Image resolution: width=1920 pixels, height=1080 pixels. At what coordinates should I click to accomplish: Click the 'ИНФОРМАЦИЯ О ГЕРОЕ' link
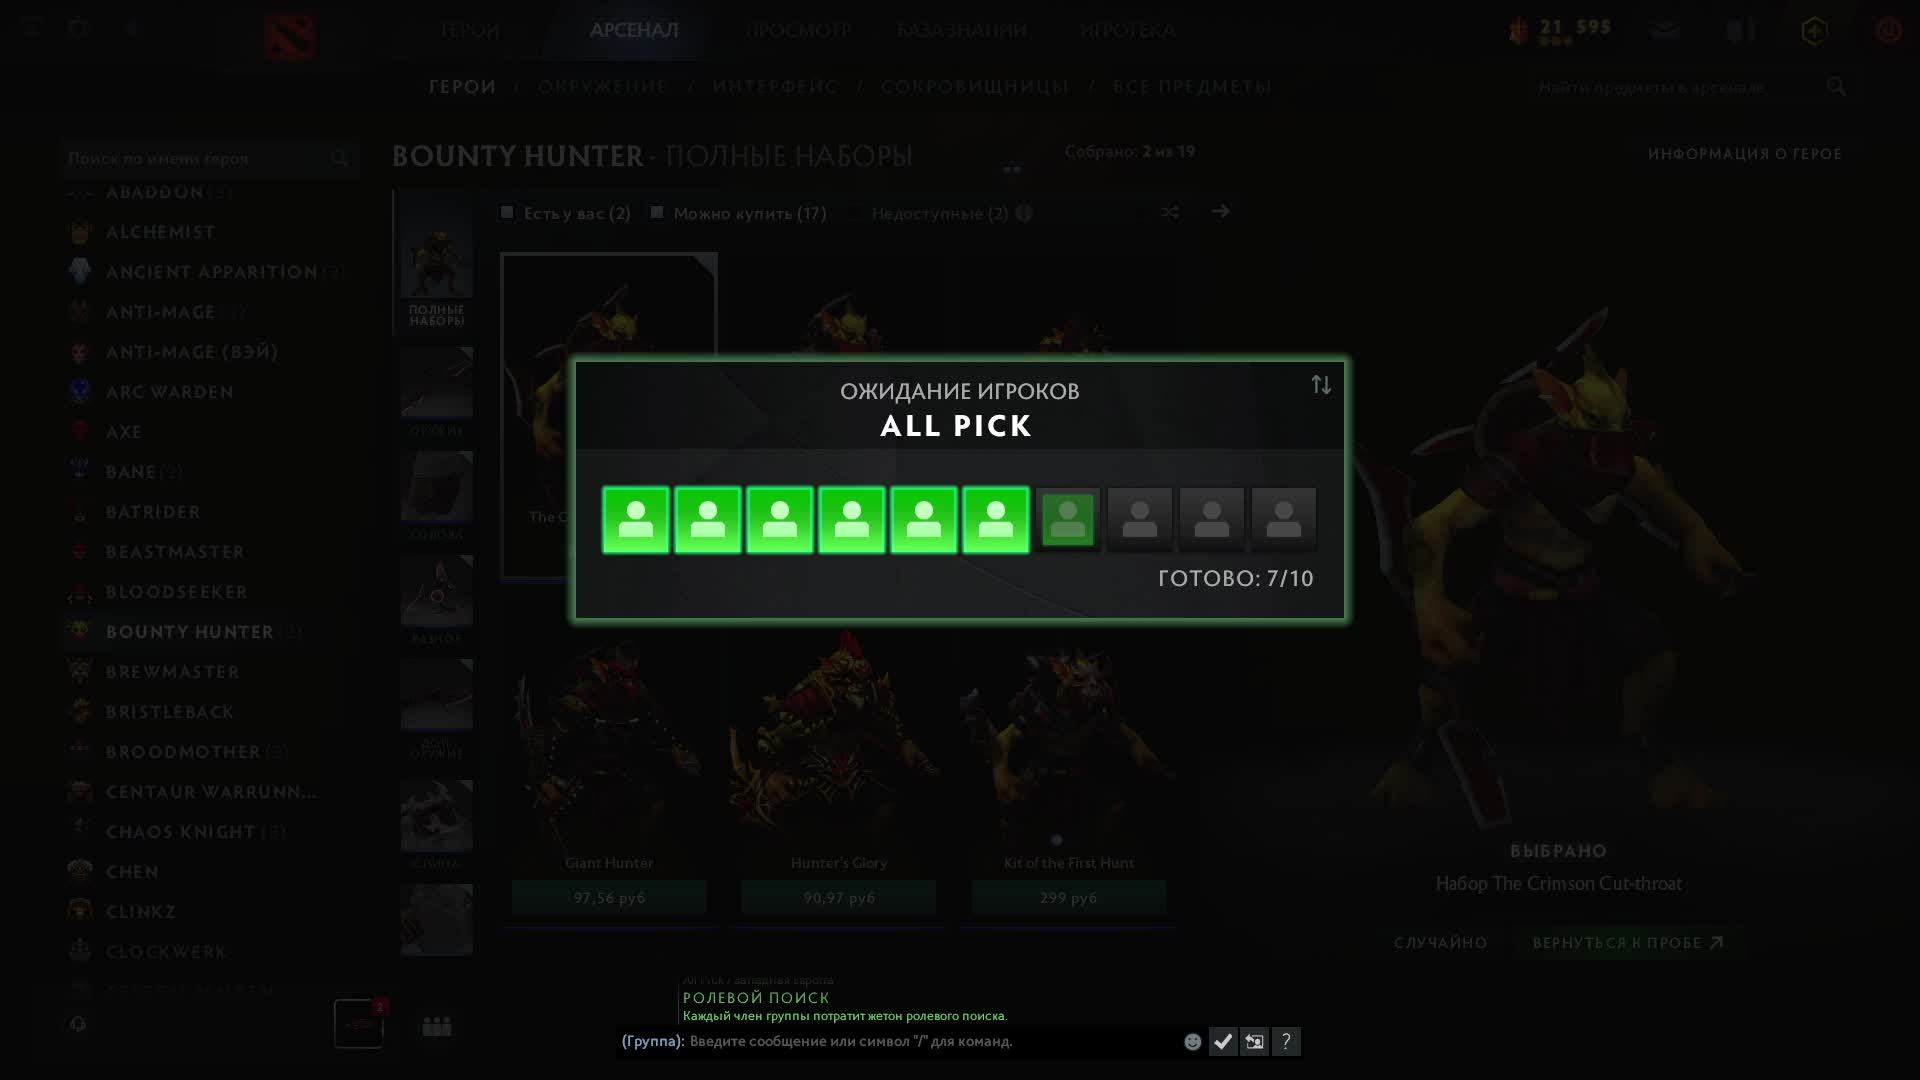pyautogui.click(x=1745, y=154)
